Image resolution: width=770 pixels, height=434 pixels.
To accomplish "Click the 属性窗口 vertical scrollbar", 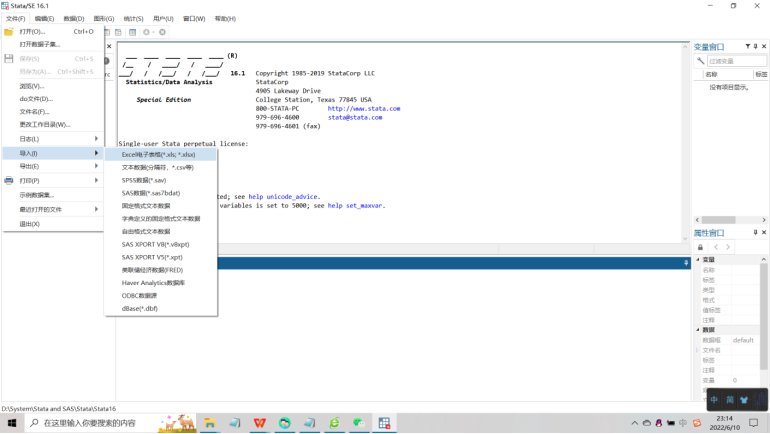I will point(764,317).
